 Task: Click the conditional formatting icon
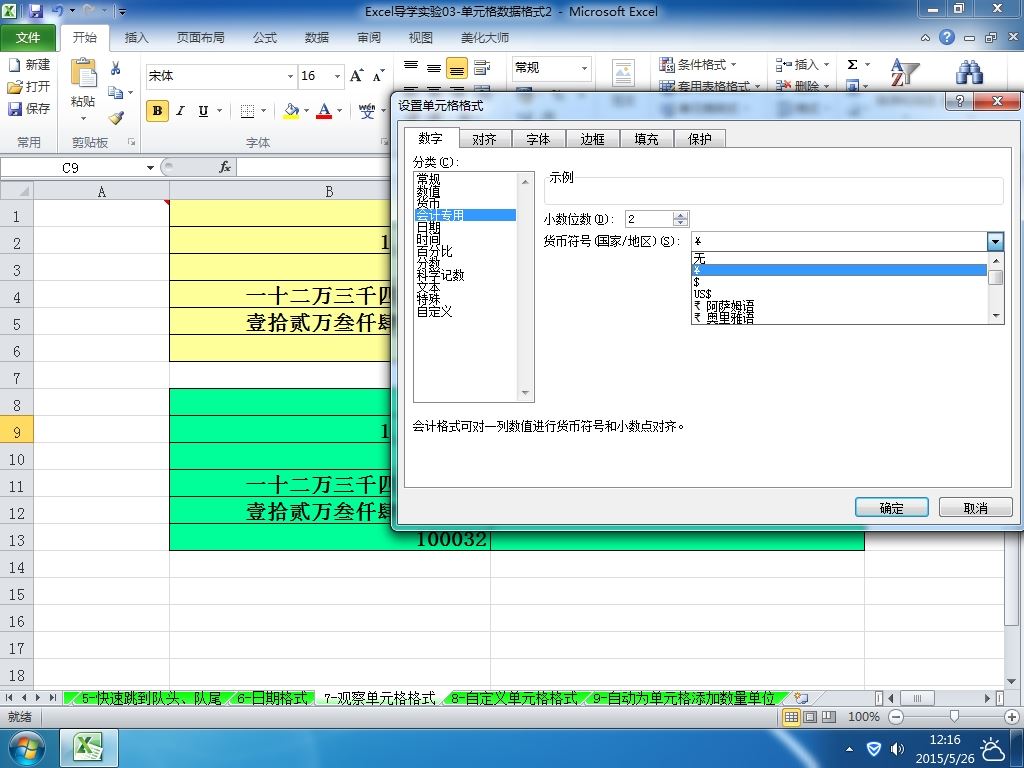[x=666, y=65]
